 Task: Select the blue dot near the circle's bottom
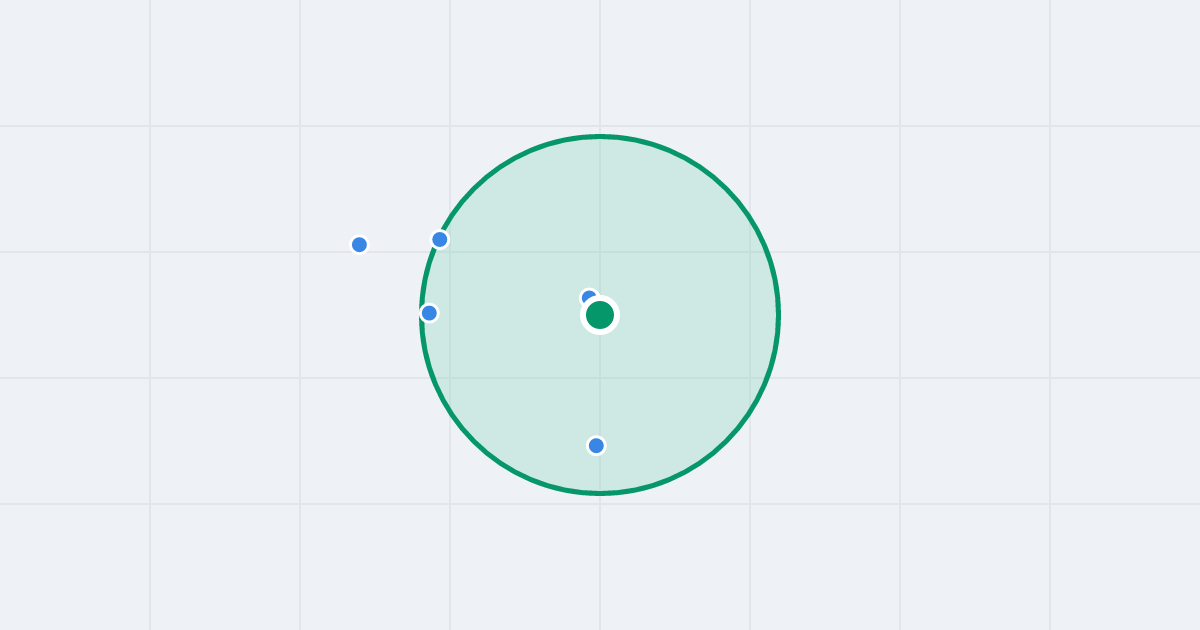[x=596, y=445]
